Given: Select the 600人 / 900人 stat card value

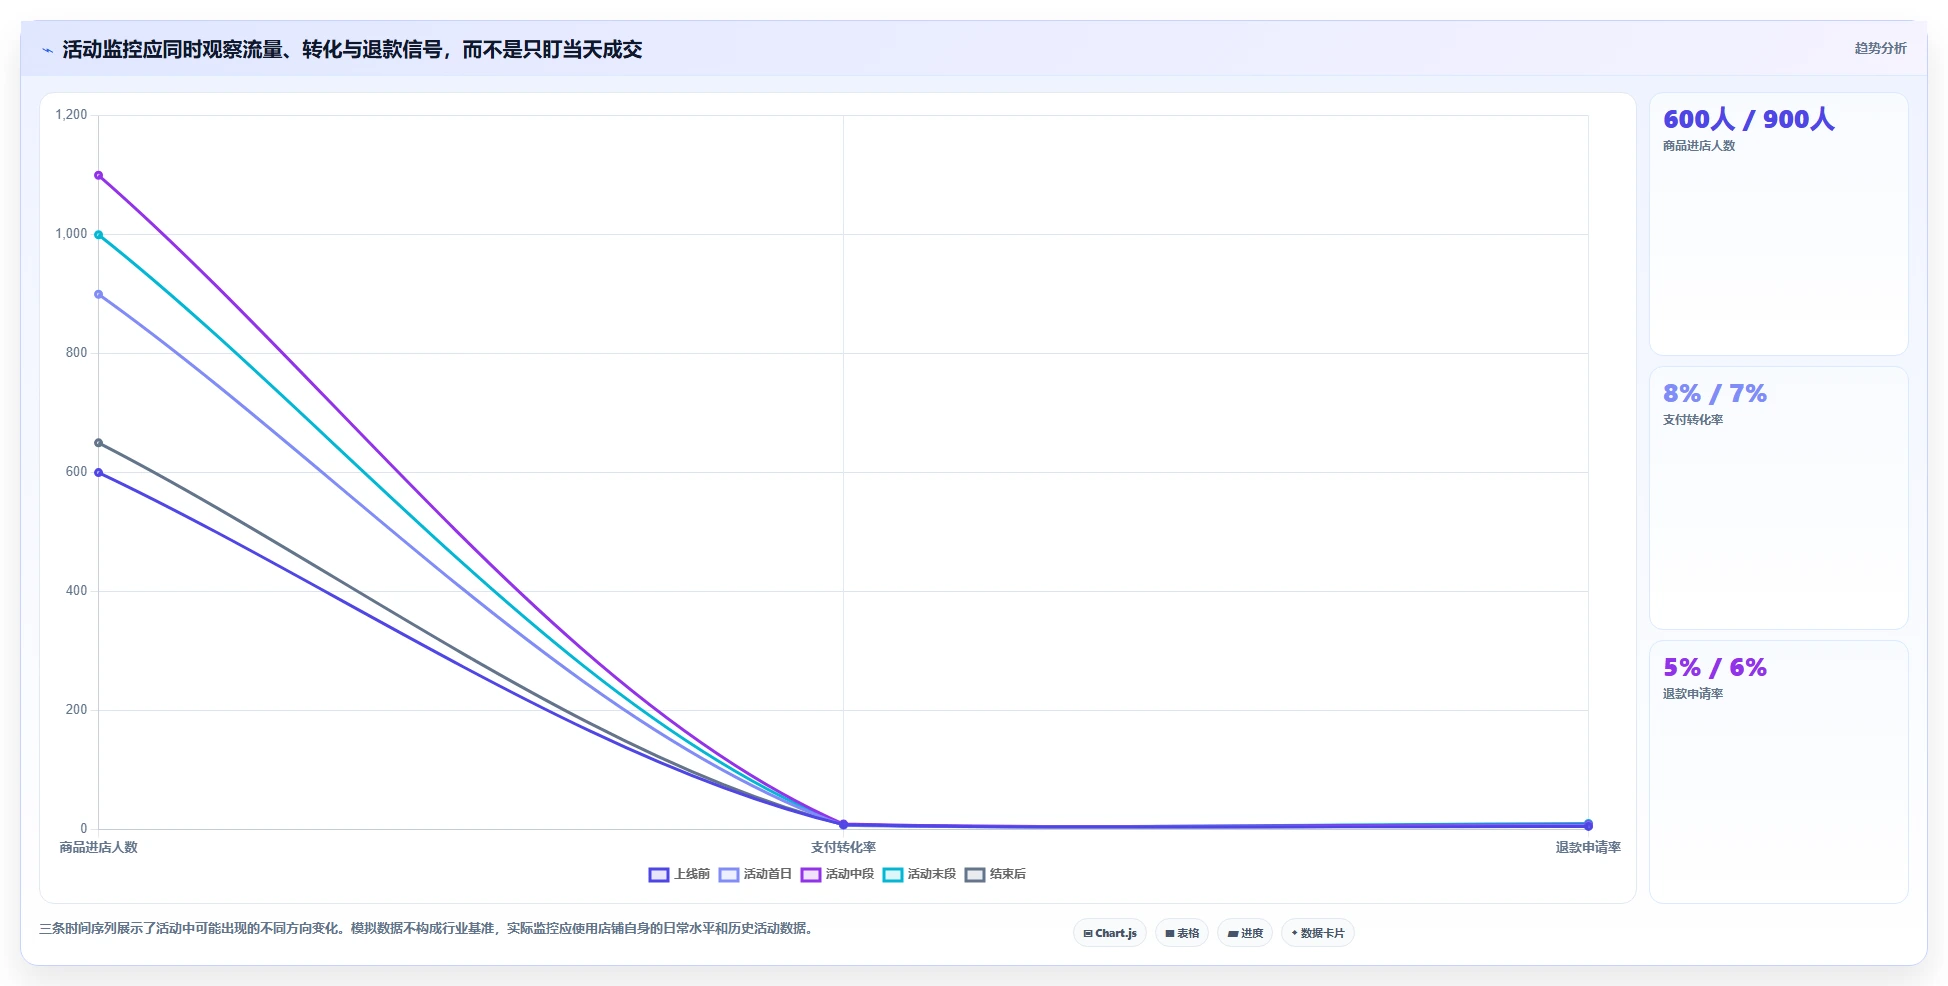Looking at the screenshot, I should [x=1749, y=119].
